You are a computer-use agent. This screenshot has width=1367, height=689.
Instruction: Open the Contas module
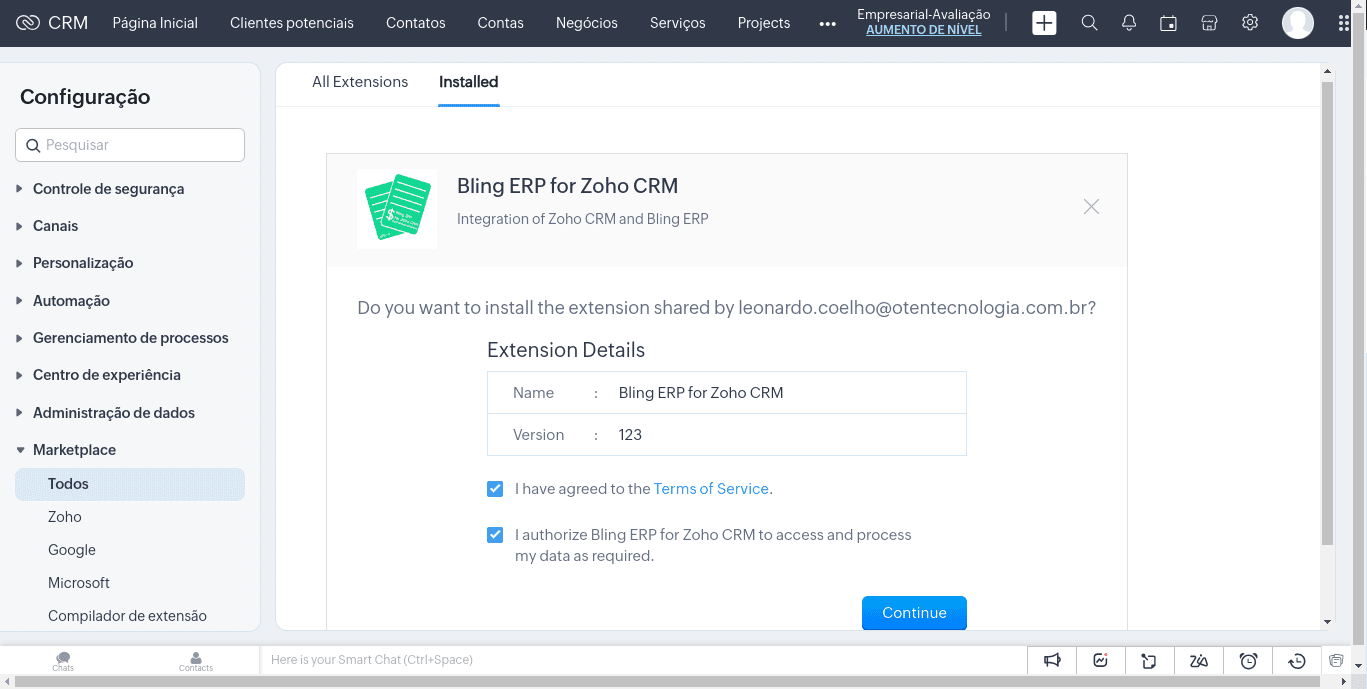point(501,23)
